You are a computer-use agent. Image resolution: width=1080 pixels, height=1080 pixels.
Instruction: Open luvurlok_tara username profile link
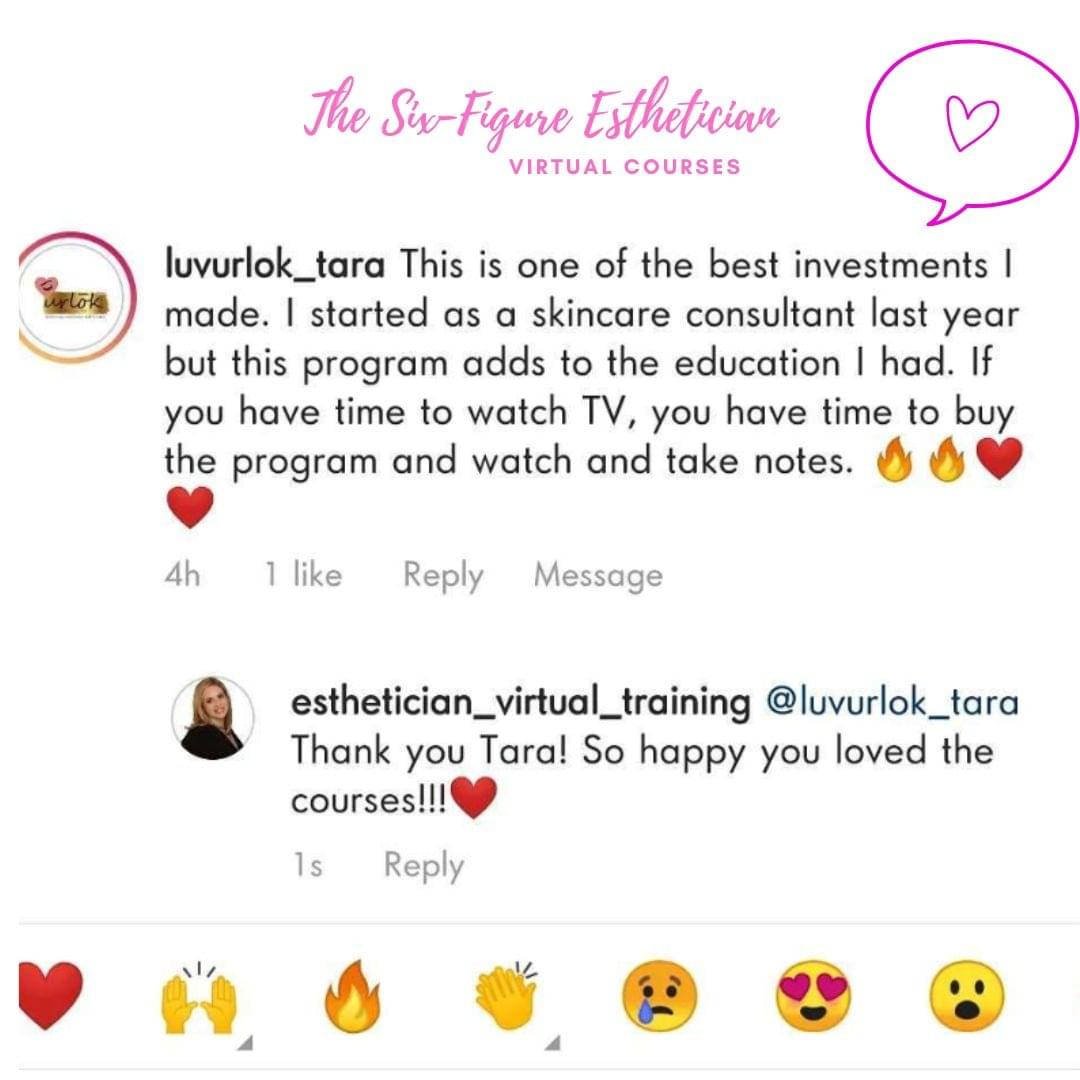pos(275,264)
